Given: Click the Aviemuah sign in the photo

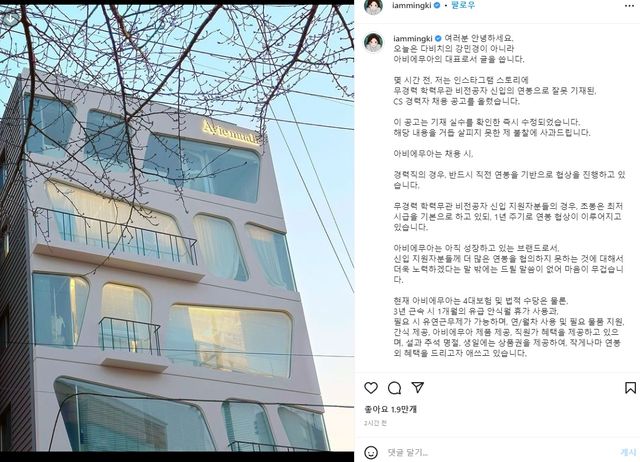Looking at the screenshot, I should pyautogui.click(x=231, y=133).
